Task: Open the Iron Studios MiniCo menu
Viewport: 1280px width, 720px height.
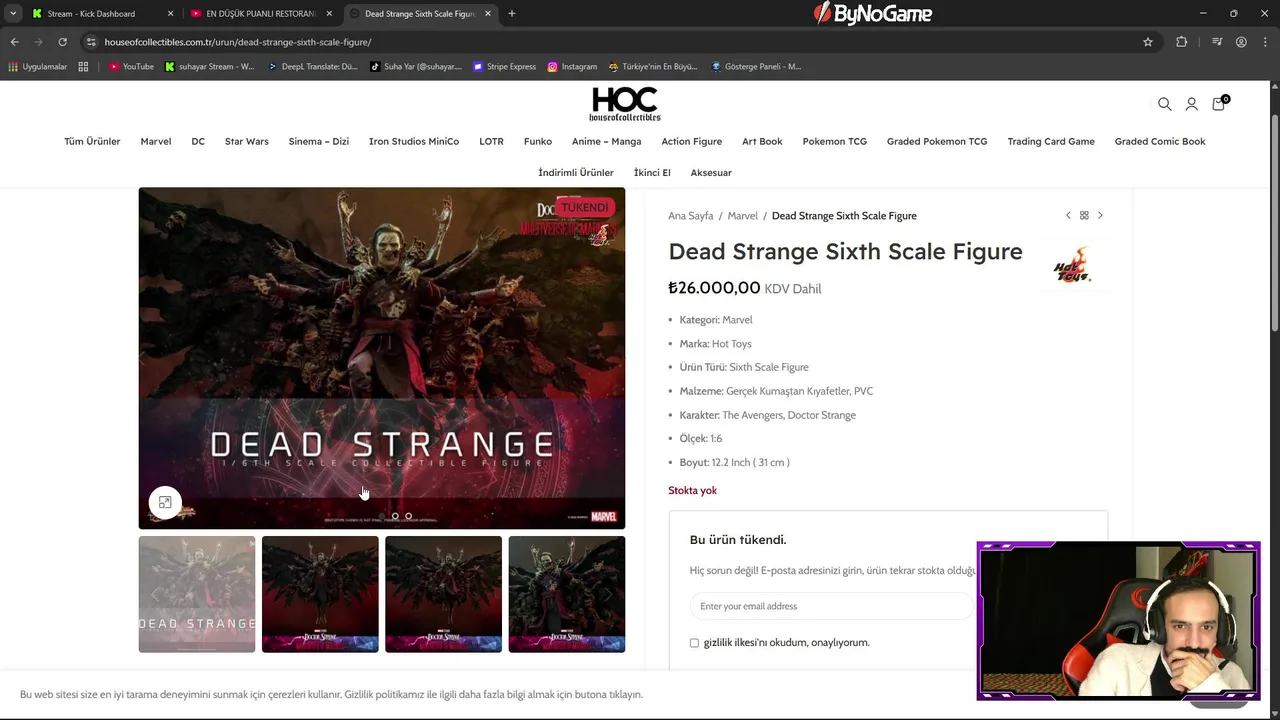Action: coord(414,142)
